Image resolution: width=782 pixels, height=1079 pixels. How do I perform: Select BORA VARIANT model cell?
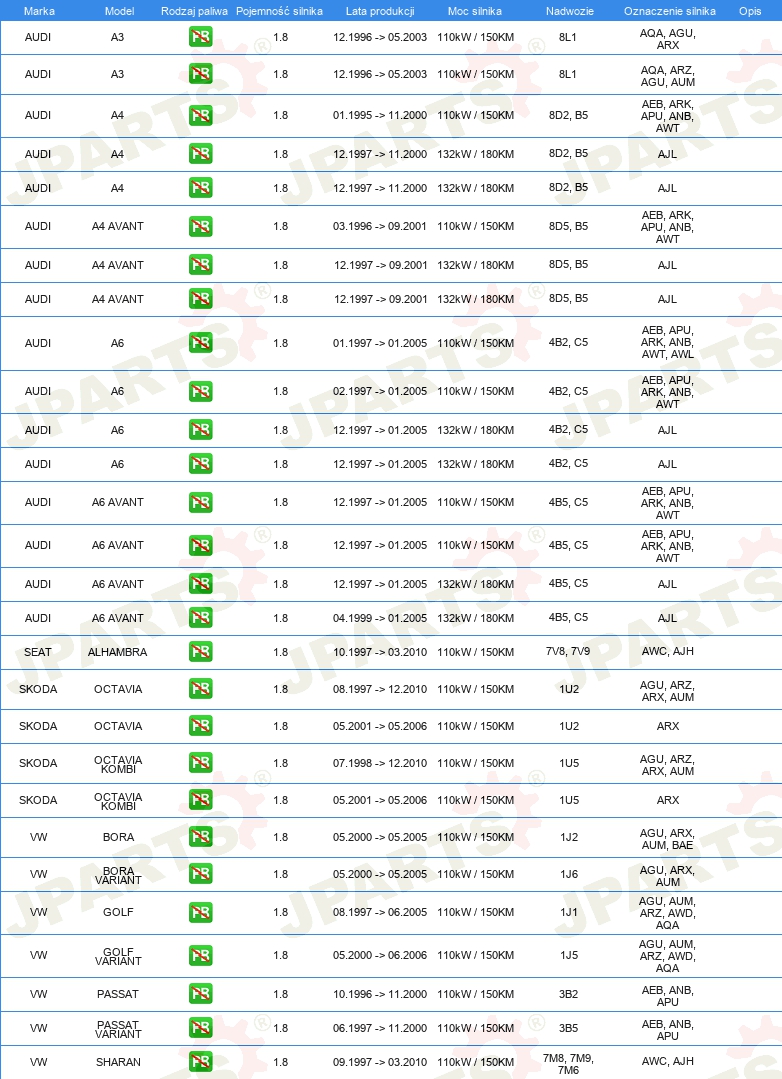pyautogui.click(x=118, y=875)
